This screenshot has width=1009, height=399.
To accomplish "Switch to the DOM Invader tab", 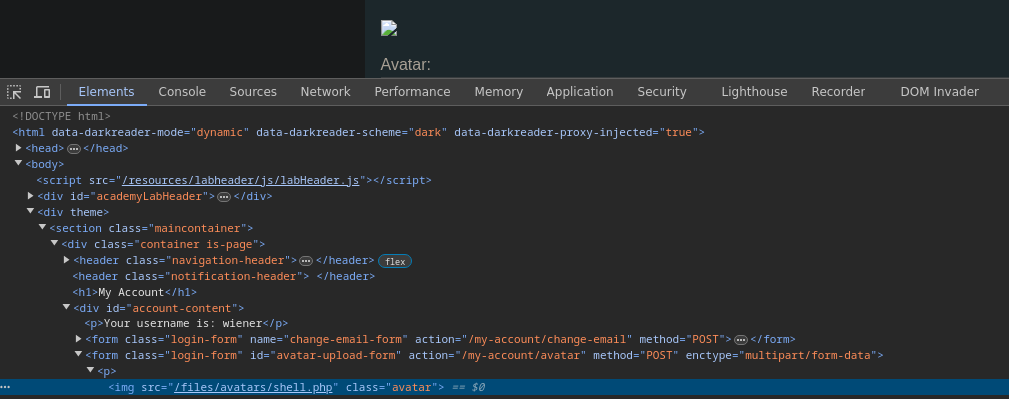I will click(x=940, y=92).
